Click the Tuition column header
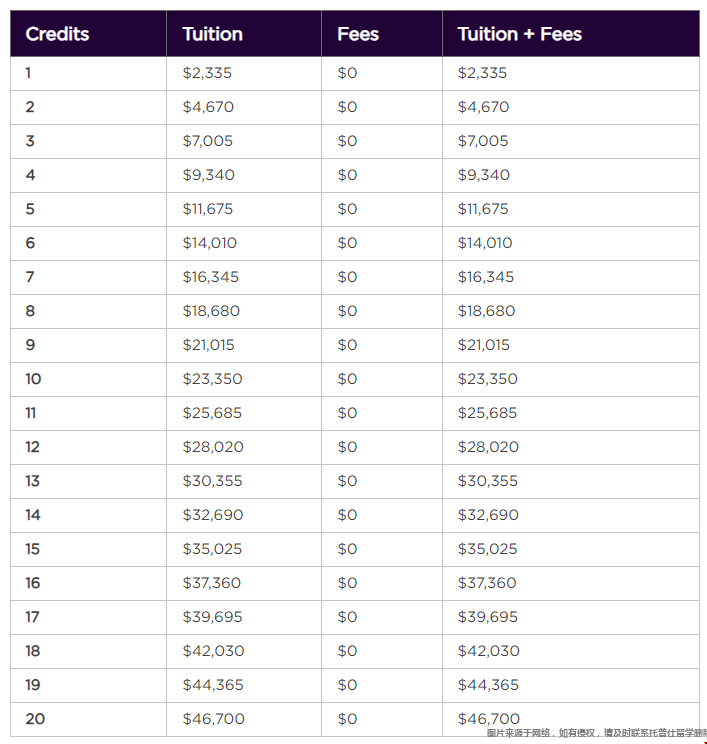Viewport: 707px width, 744px height. click(213, 34)
